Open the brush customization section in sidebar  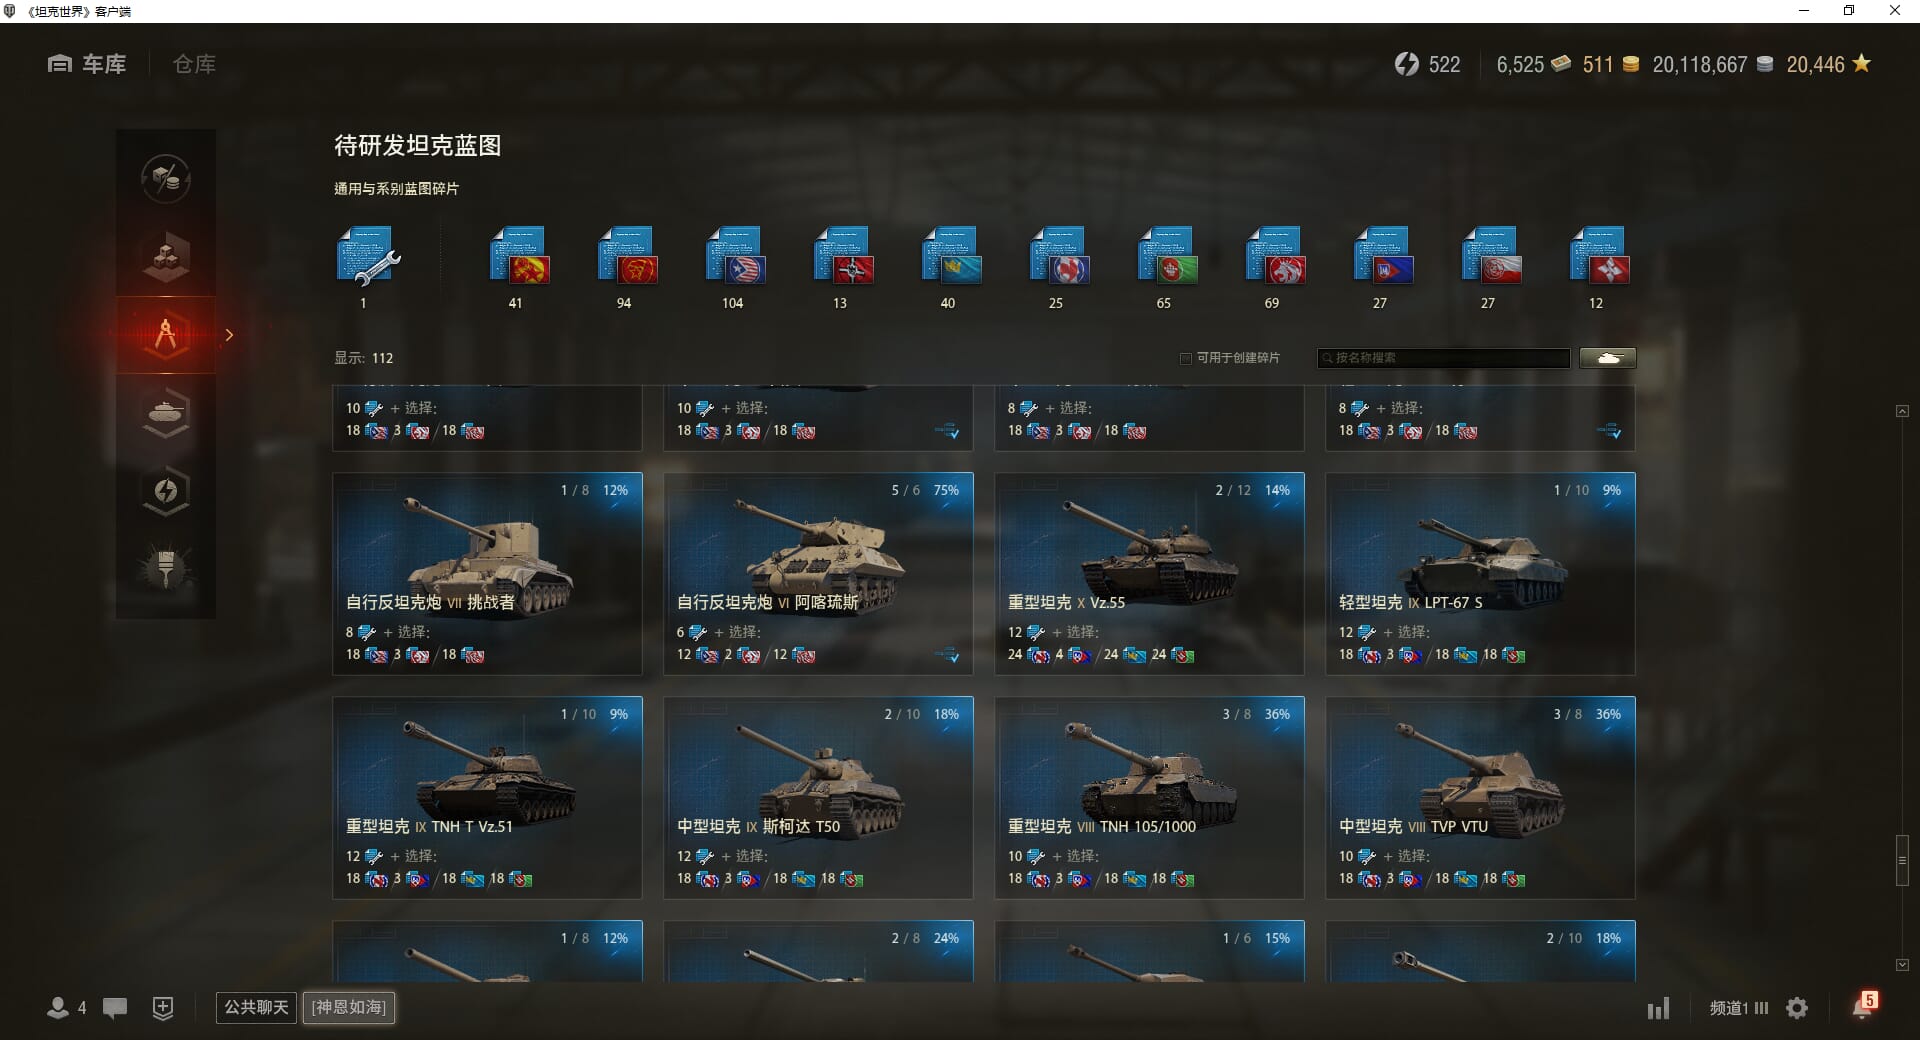click(x=166, y=569)
